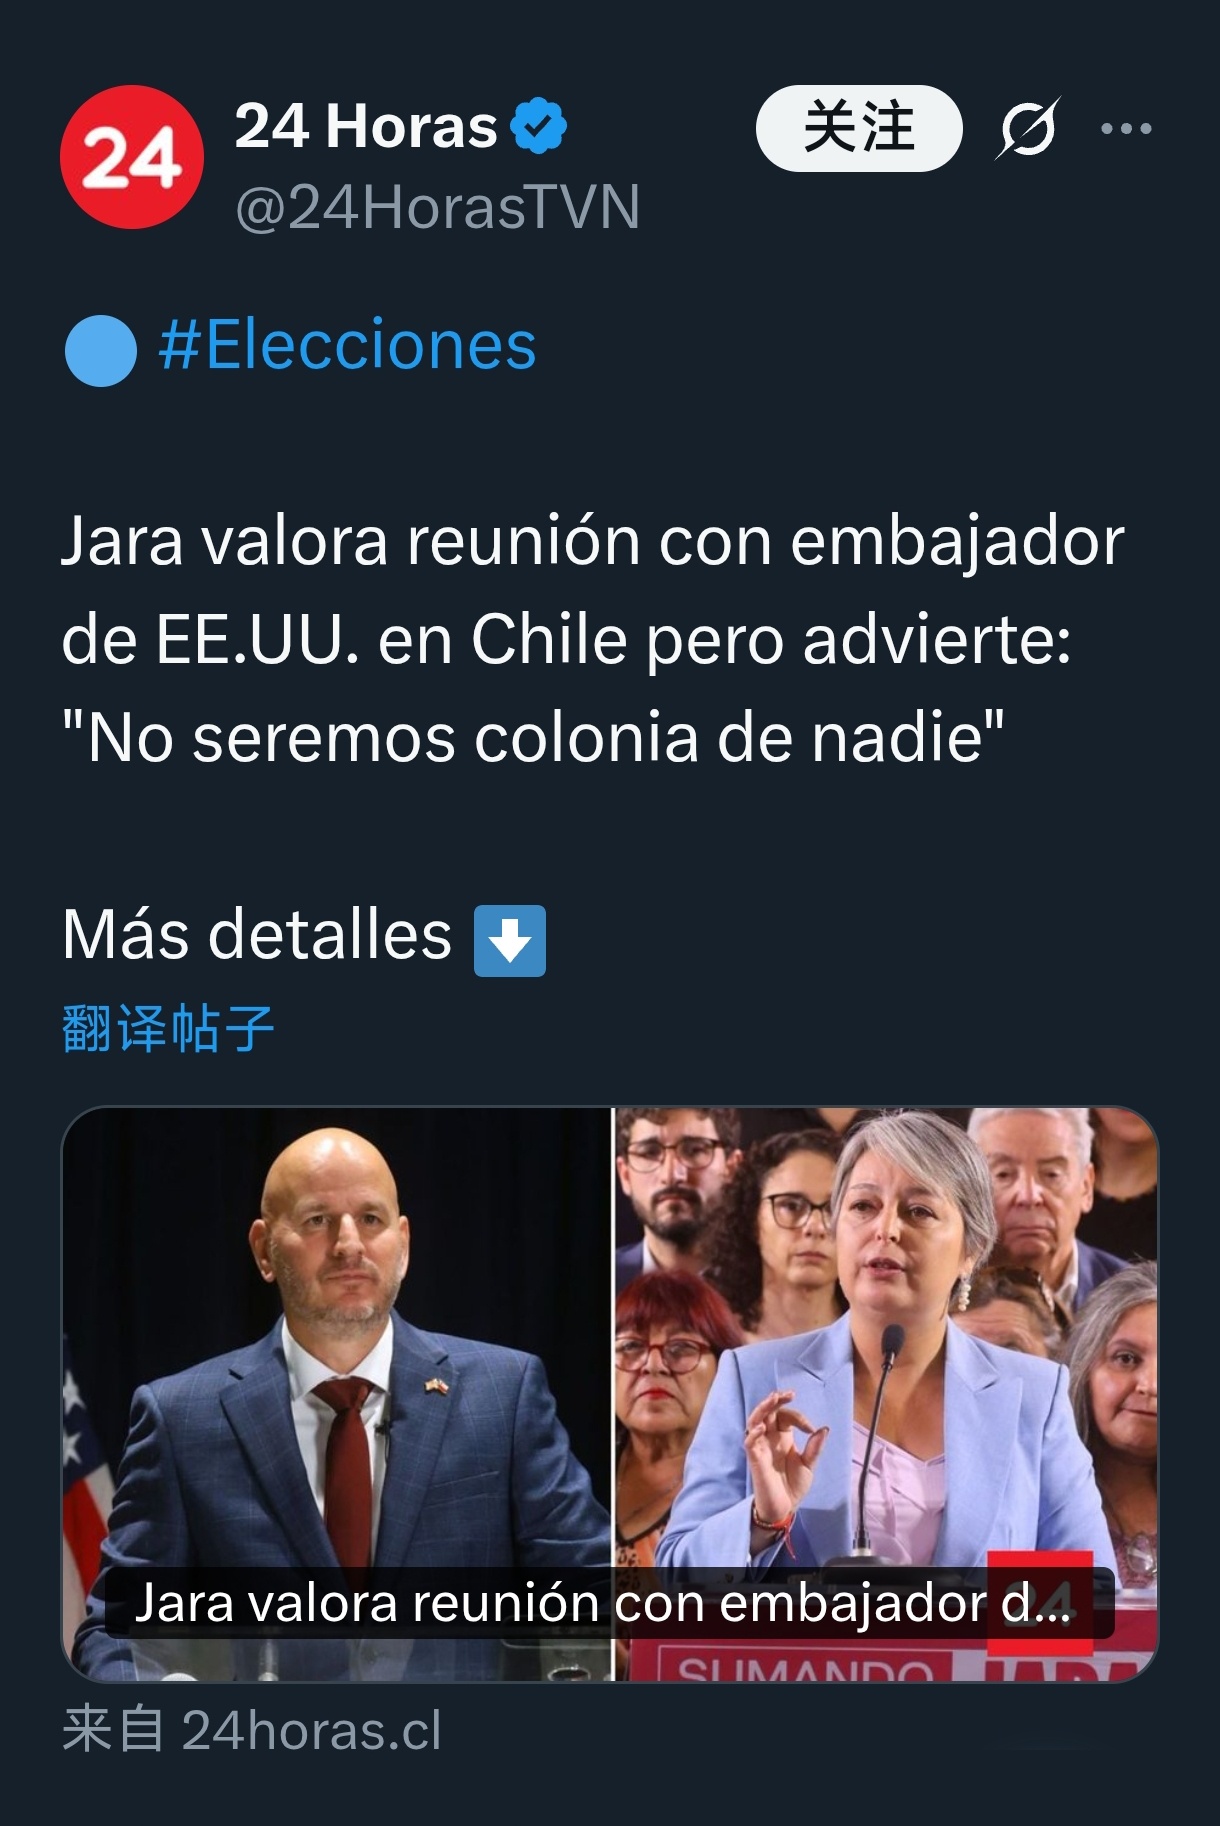The image size is (1220, 1826).
Task: Open the 24 Horas display name
Action: 366,126
